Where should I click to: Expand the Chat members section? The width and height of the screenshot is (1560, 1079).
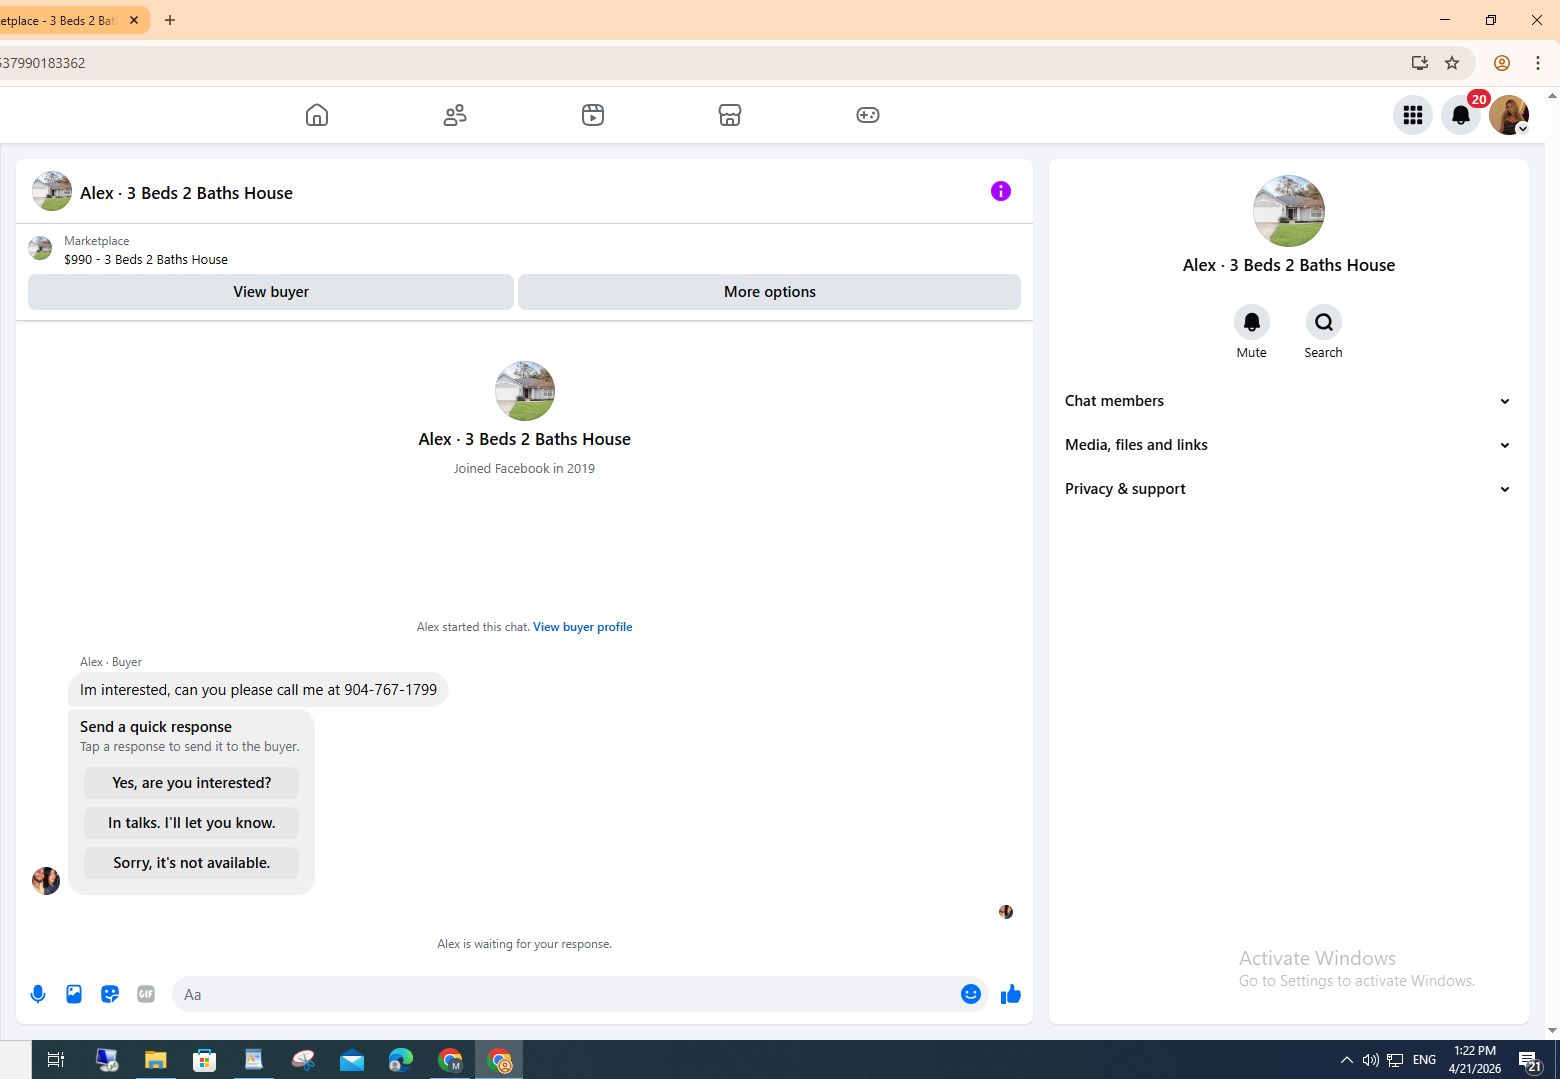[1288, 401]
